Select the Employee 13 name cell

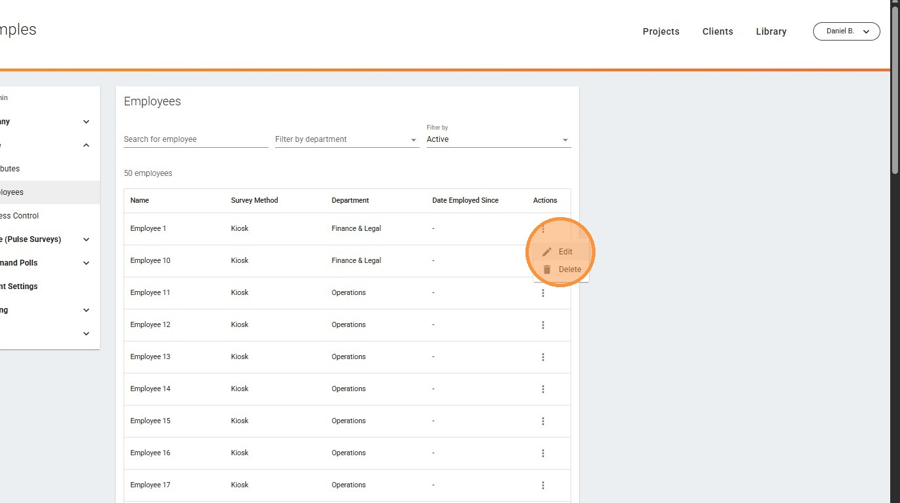click(x=150, y=357)
